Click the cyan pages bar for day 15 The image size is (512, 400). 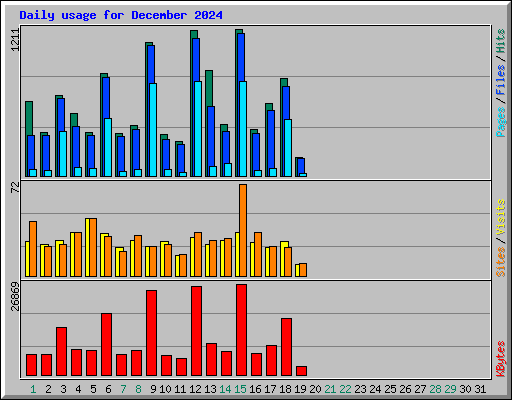pos(243,129)
